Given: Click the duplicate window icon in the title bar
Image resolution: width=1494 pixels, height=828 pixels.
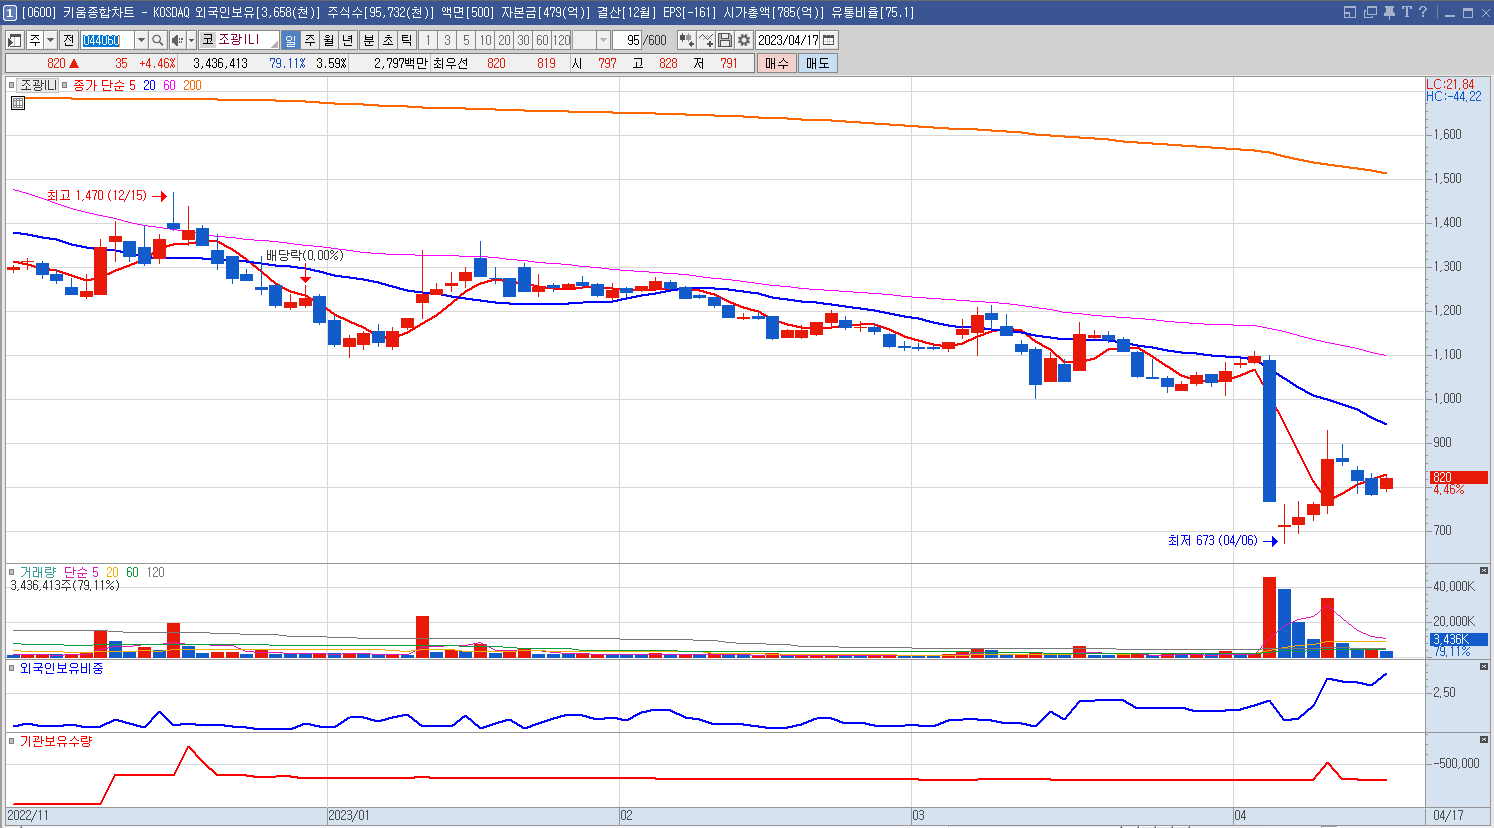Looking at the screenshot, I should pyautogui.click(x=1371, y=12).
